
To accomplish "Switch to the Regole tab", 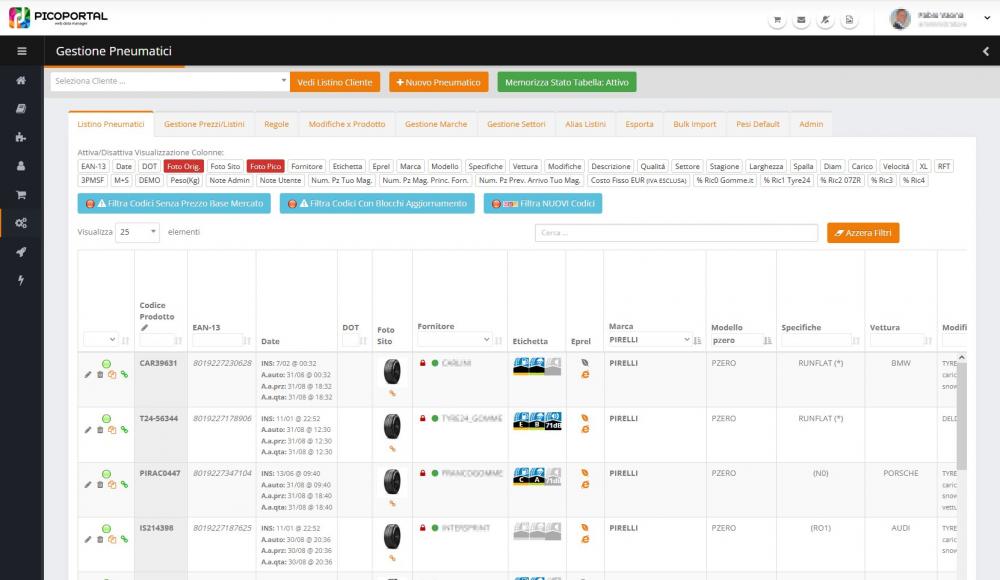I will [276, 124].
